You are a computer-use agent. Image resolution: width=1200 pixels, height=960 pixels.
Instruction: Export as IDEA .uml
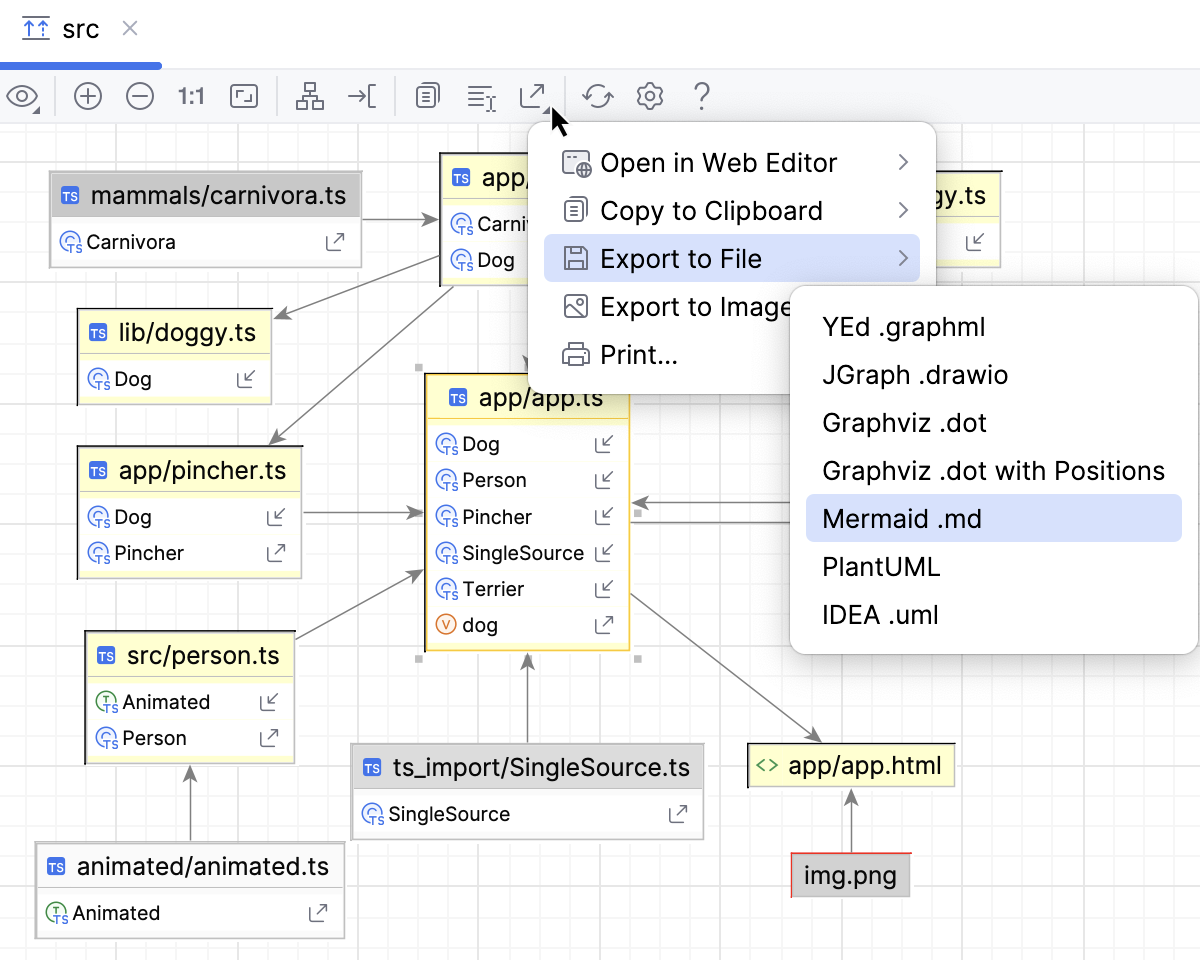(994, 615)
